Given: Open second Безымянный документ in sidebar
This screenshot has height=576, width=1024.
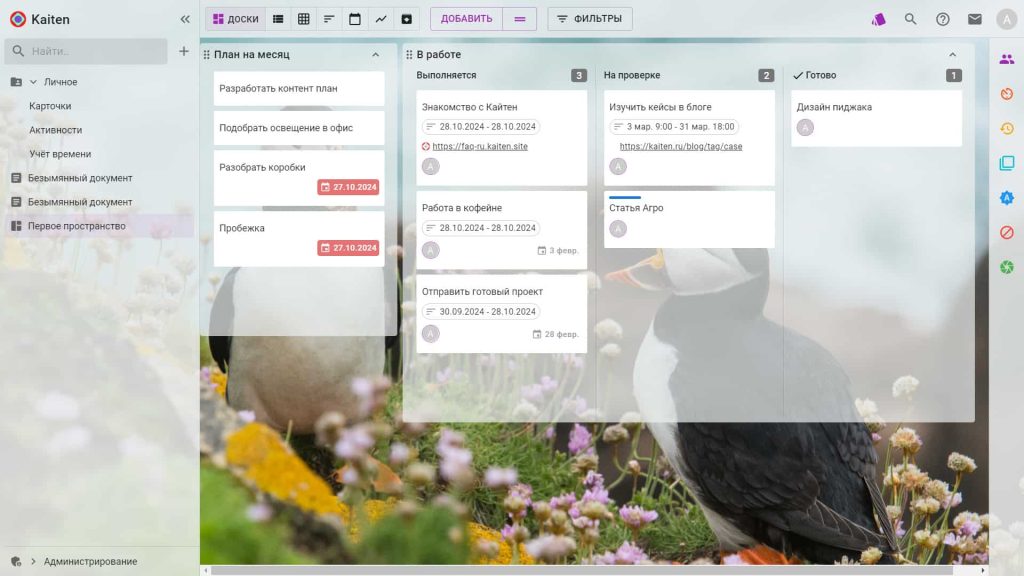Looking at the screenshot, I should pos(80,202).
